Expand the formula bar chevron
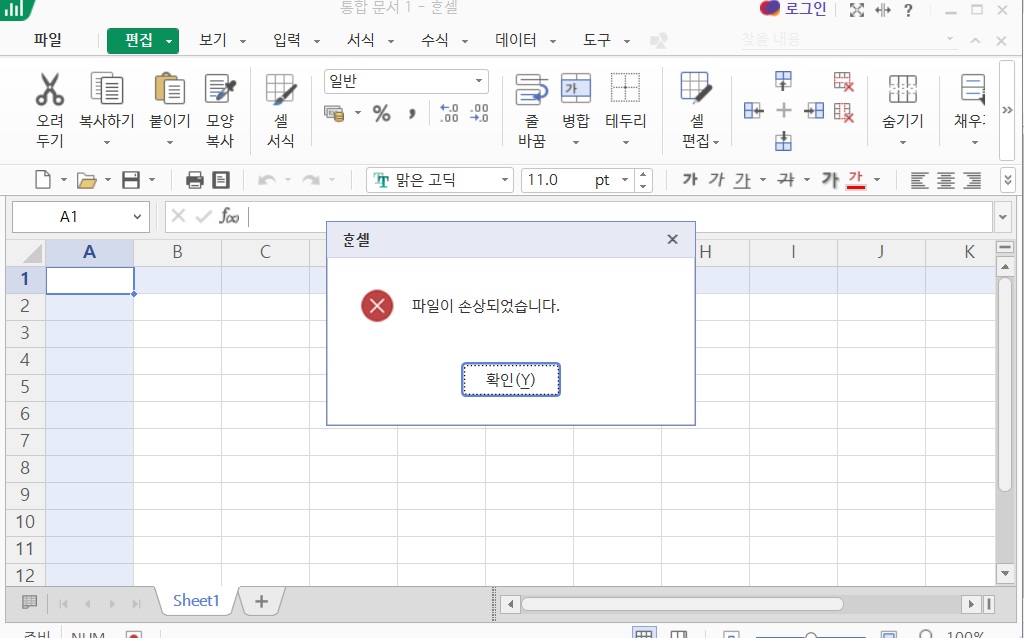This screenshot has height=638, width=1024. click(1003, 217)
